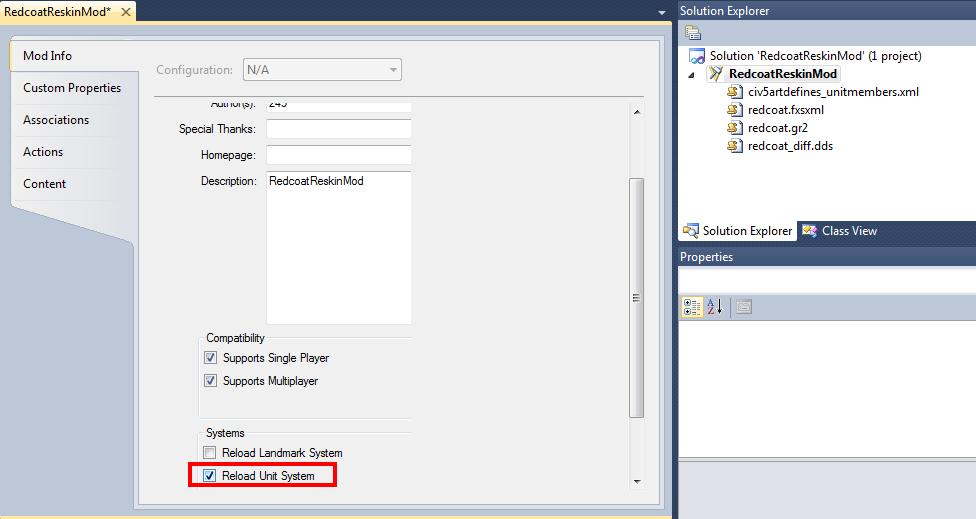976x519 pixels.
Task: Click the project icon next to RedcoatReskinMod
Action: pyautogui.click(x=716, y=74)
